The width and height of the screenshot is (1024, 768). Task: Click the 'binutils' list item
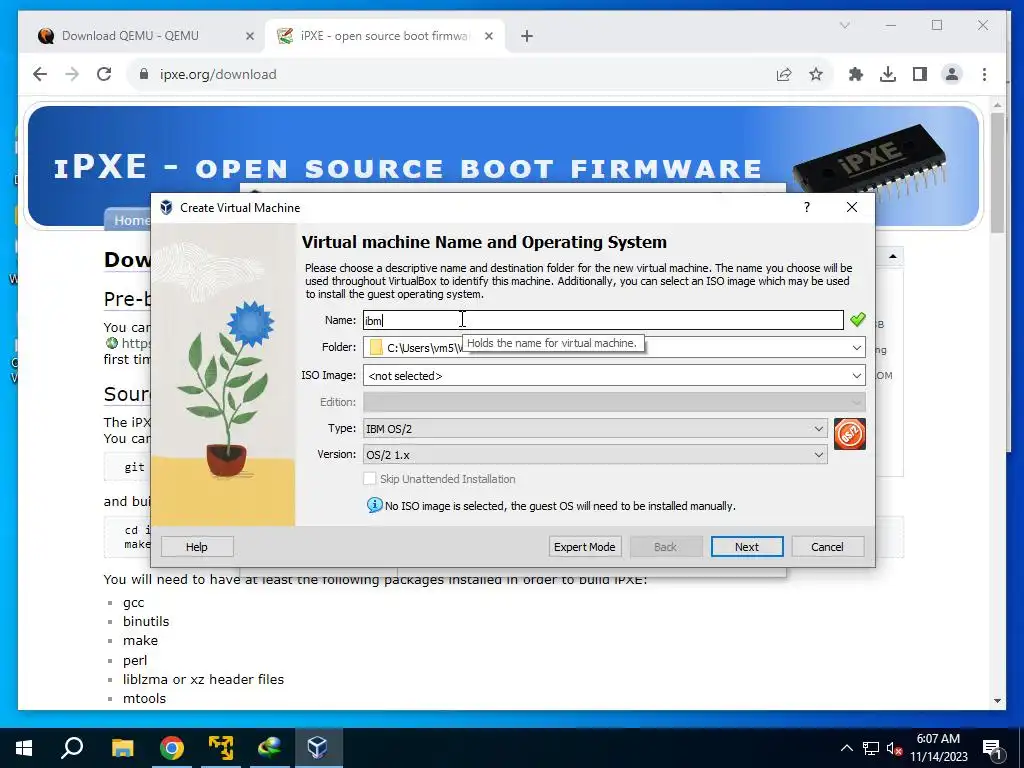point(146,621)
